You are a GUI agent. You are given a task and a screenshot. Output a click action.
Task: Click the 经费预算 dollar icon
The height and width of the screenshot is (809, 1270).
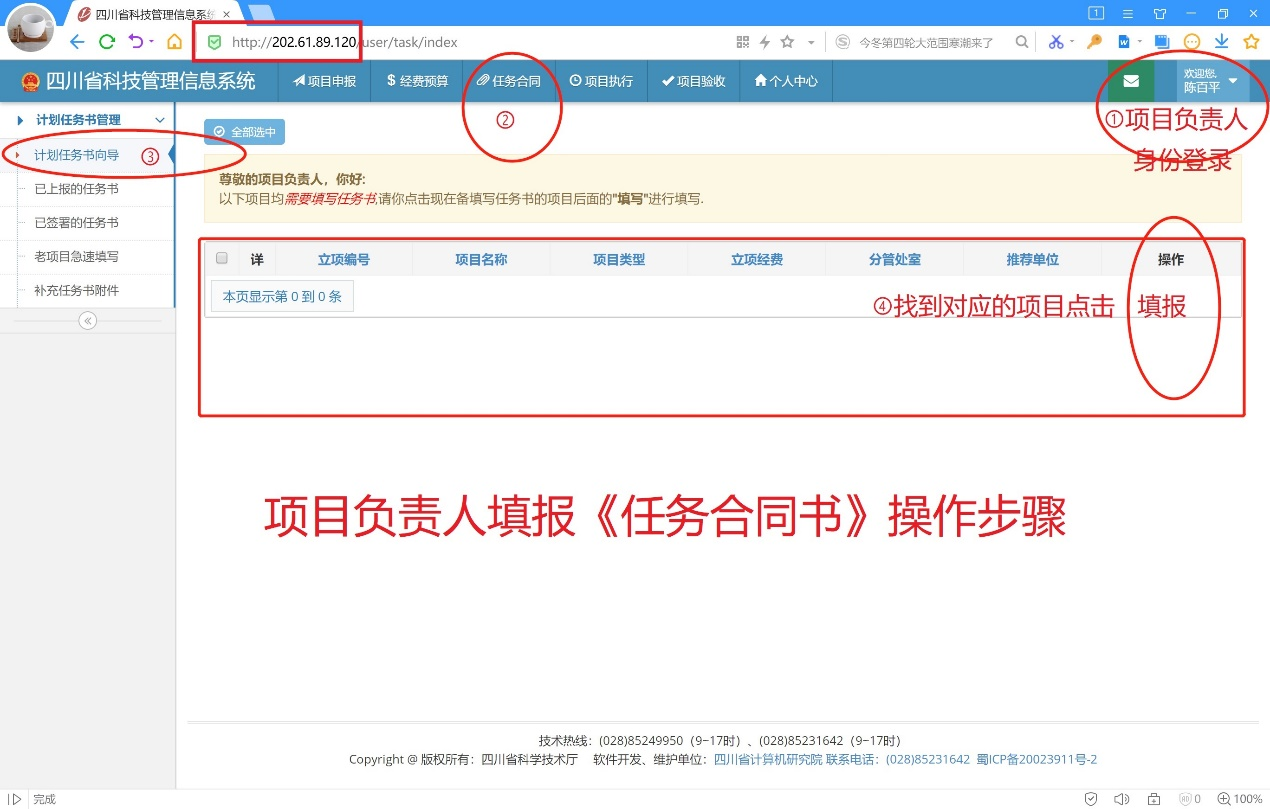point(391,81)
